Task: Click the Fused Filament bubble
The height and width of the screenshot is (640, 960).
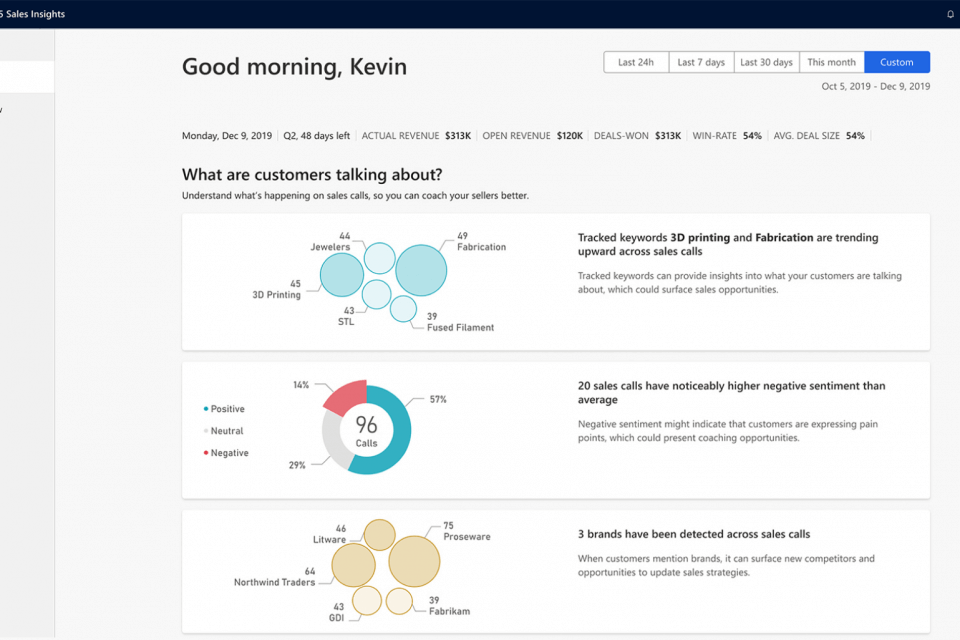Action: (x=403, y=309)
